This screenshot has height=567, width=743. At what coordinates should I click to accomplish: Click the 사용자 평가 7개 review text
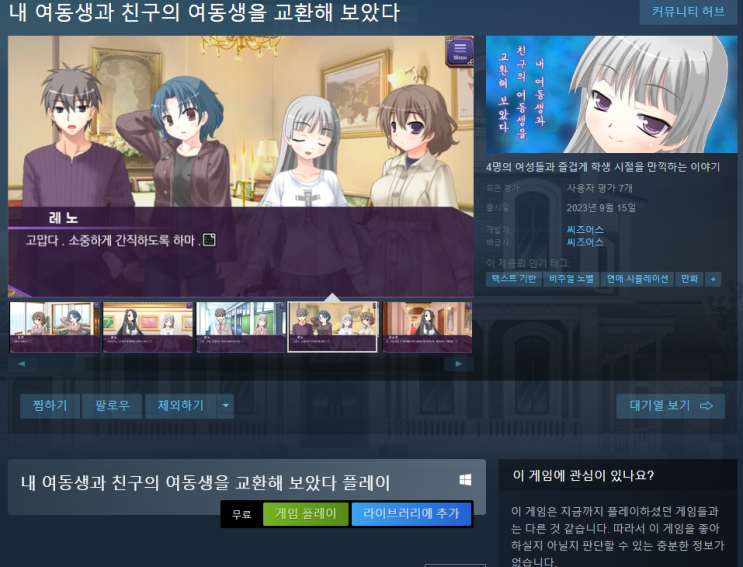(x=599, y=188)
